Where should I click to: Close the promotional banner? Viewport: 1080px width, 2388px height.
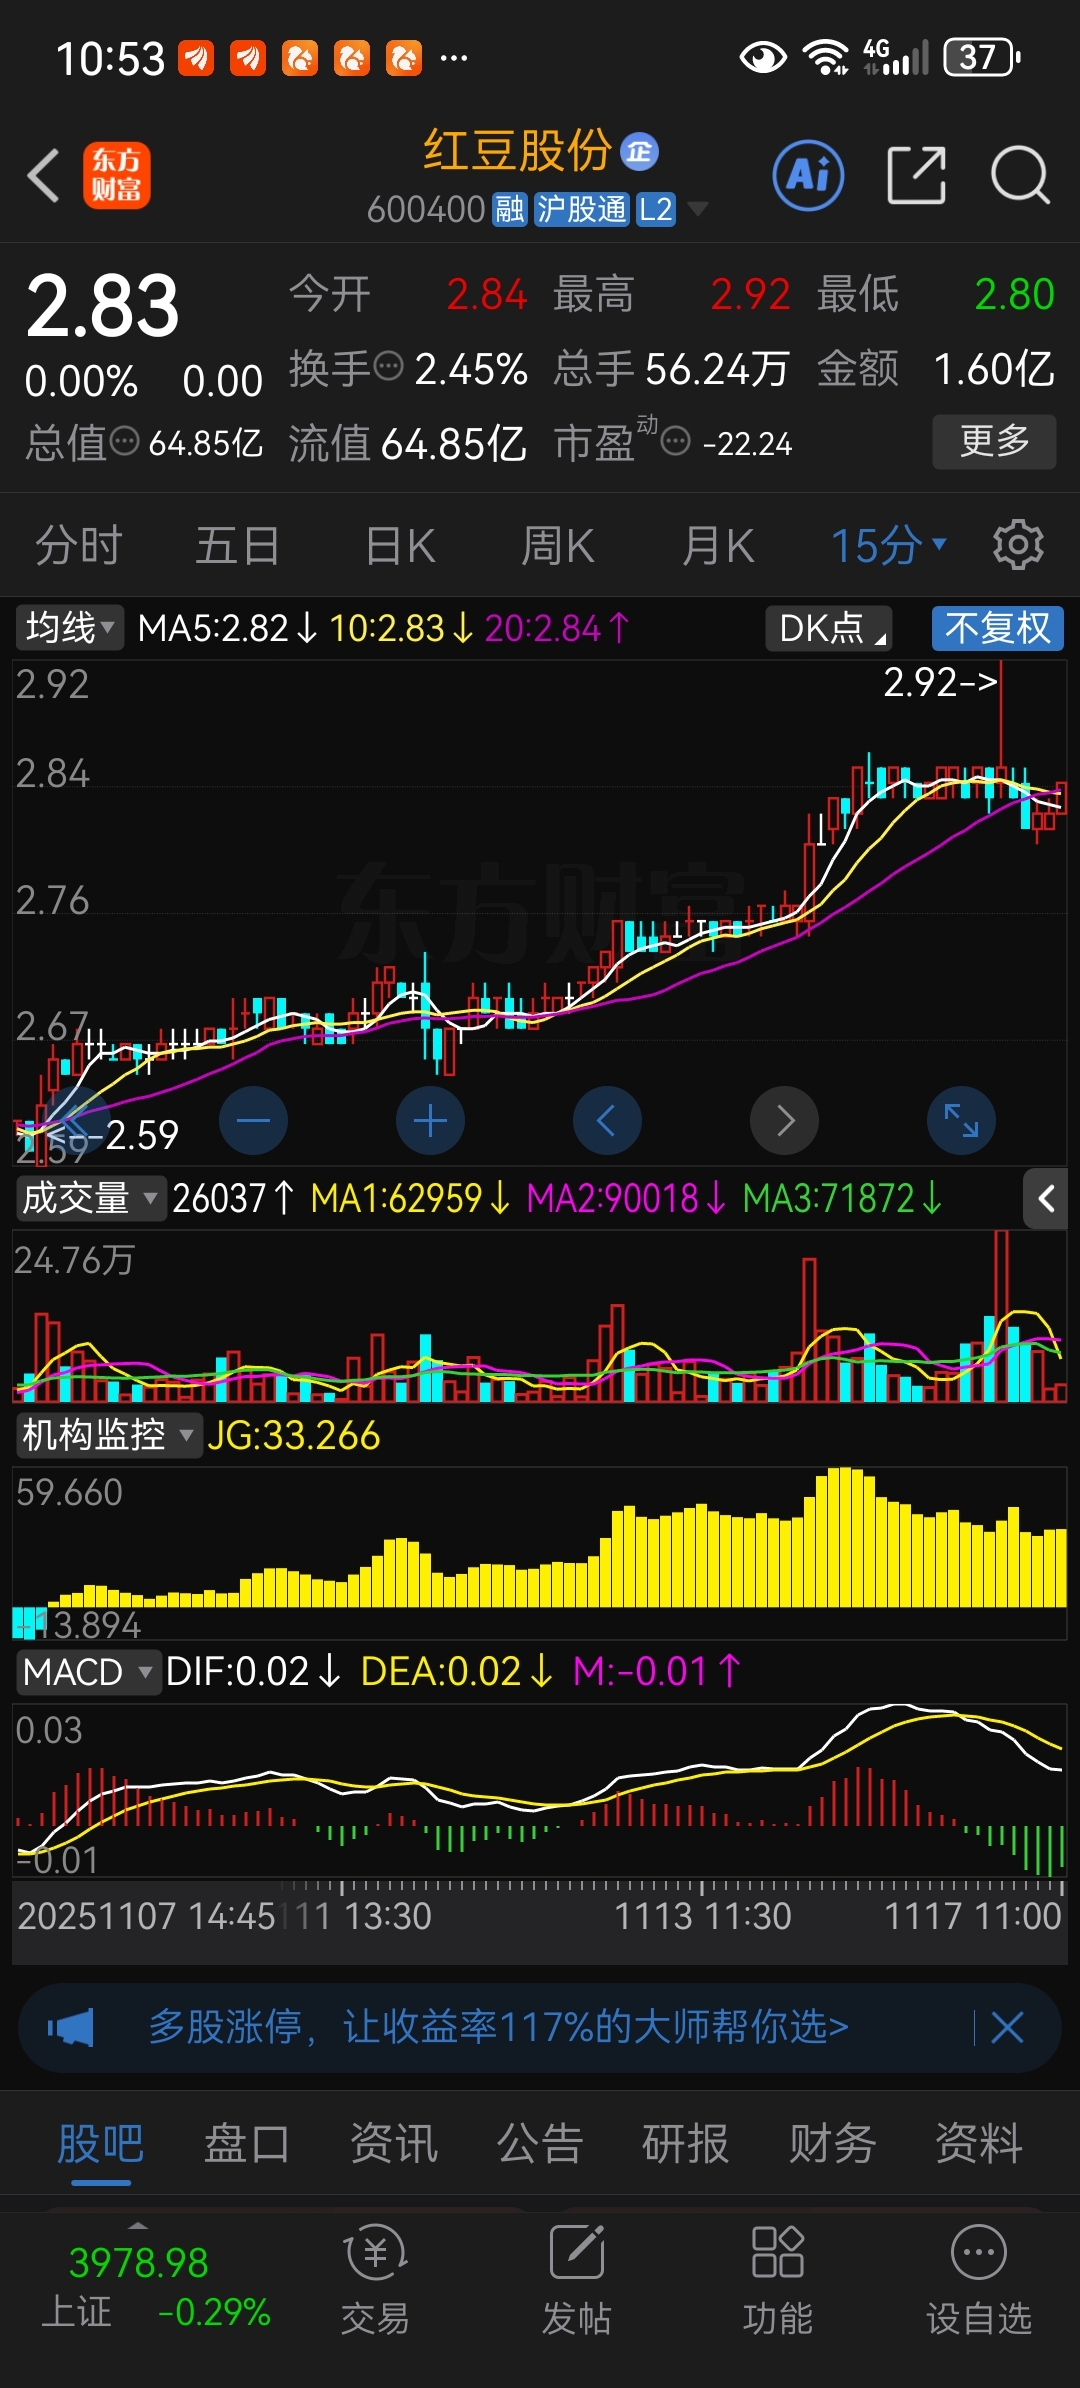click(x=1007, y=2028)
